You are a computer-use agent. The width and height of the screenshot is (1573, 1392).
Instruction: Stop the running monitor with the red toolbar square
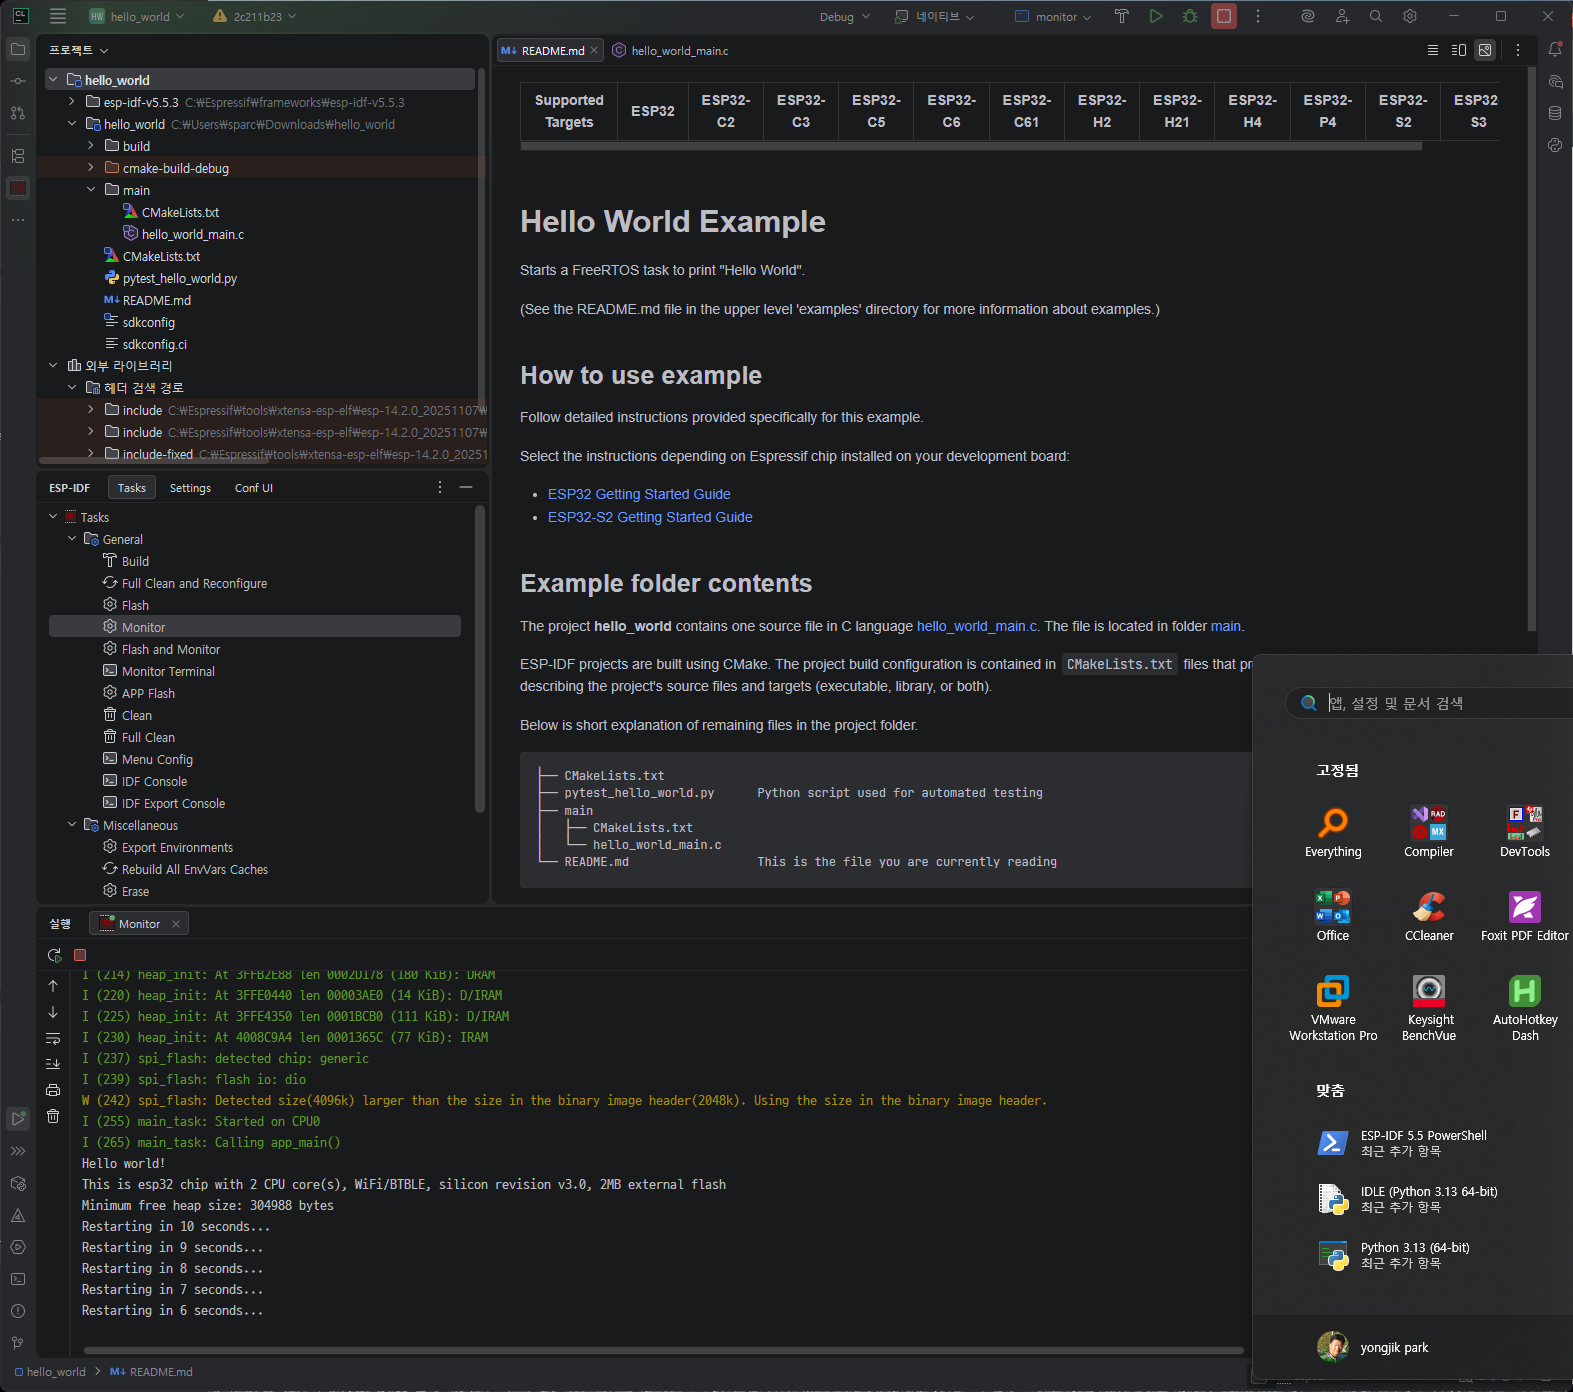coord(1223,16)
